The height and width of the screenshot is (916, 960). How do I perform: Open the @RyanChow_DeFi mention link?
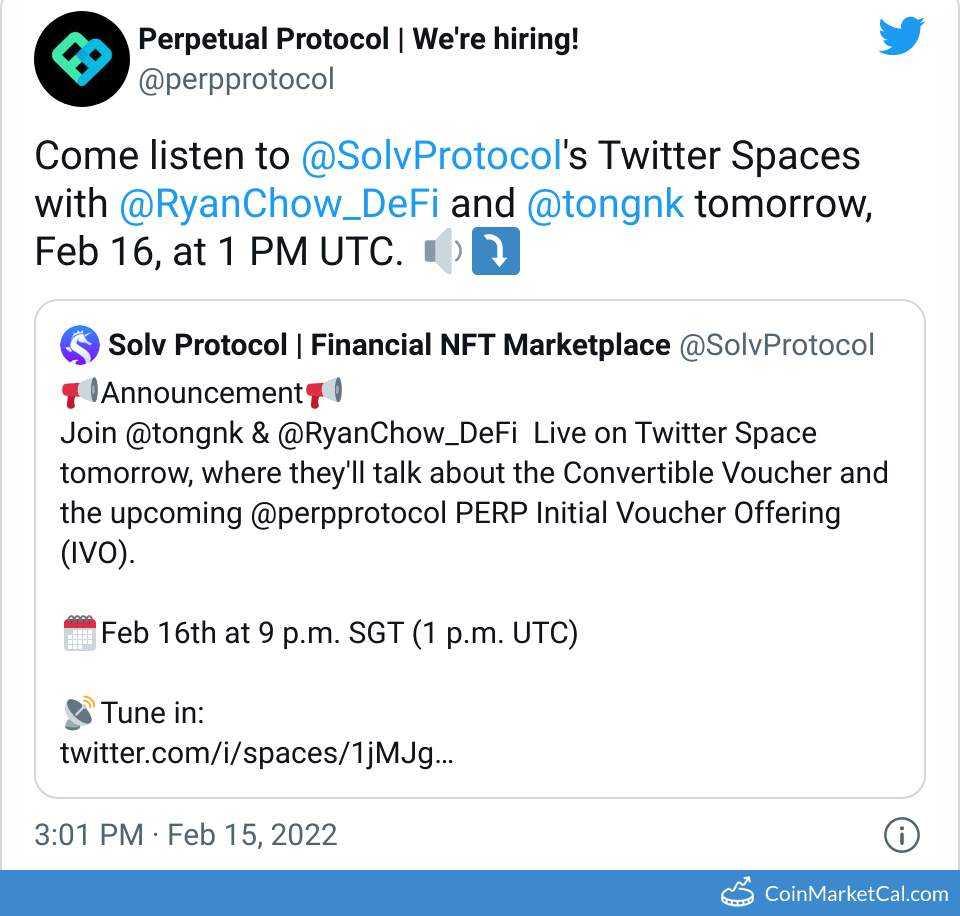click(280, 204)
